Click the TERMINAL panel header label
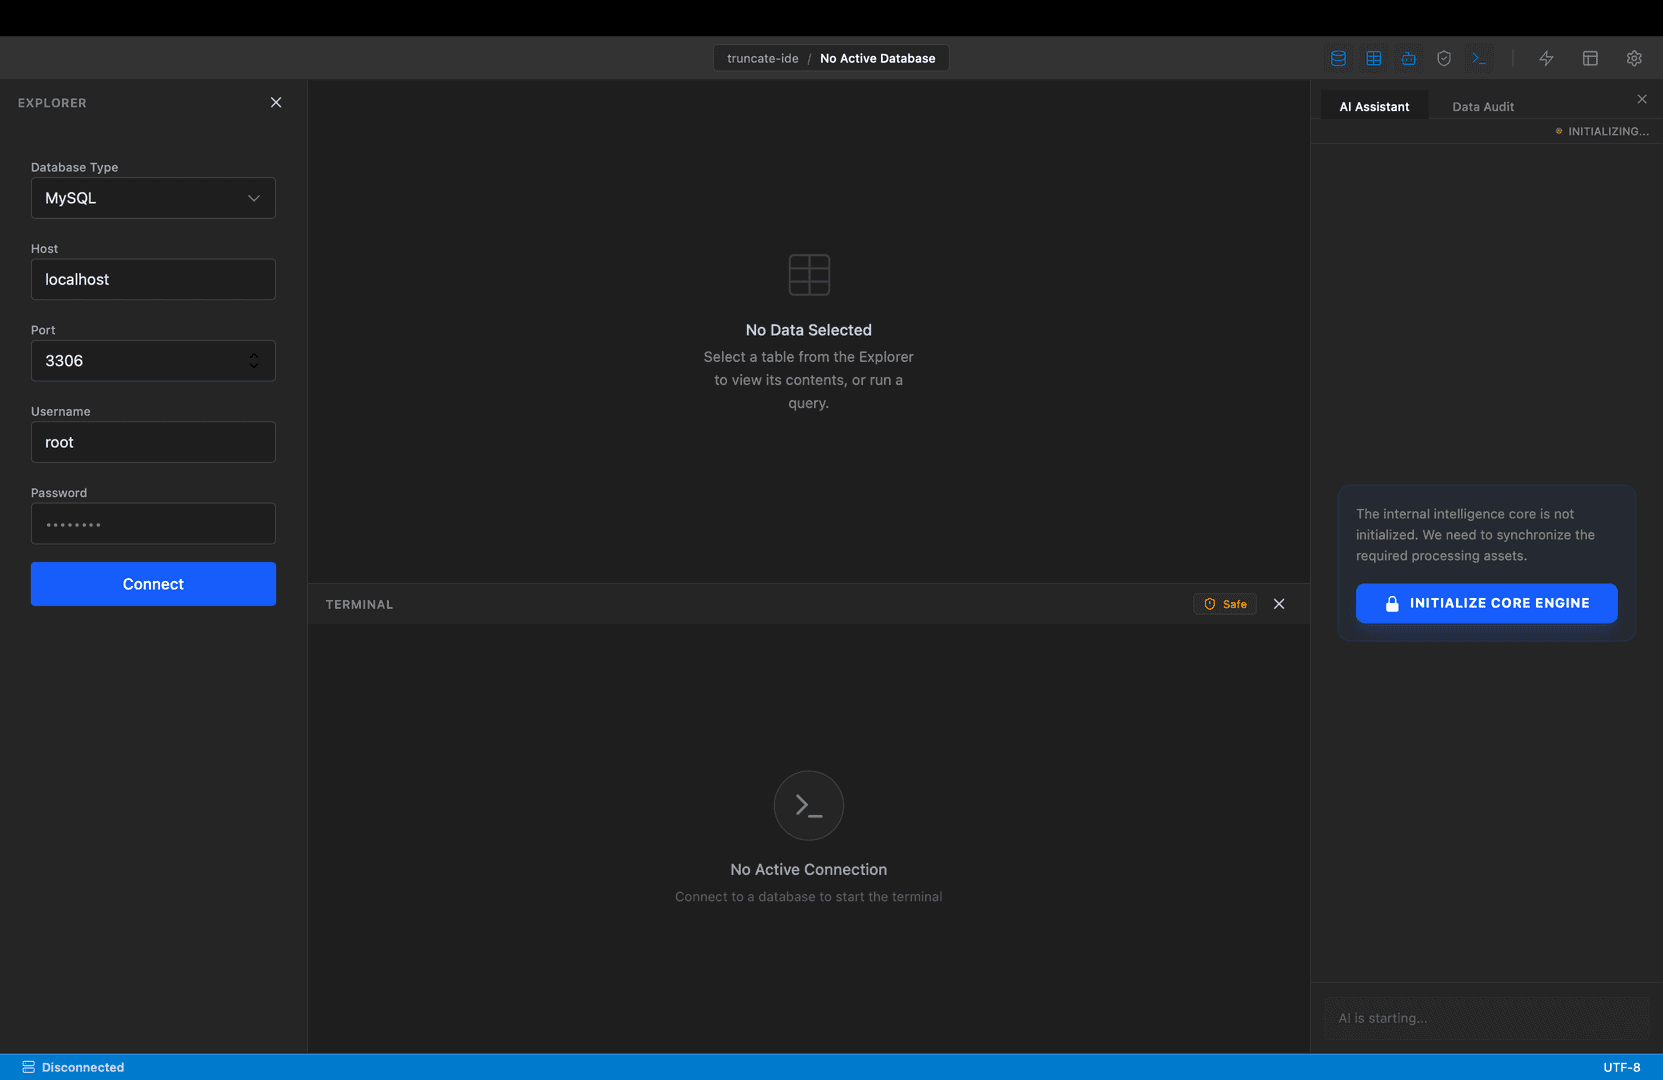This screenshot has width=1663, height=1080. (x=359, y=604)
